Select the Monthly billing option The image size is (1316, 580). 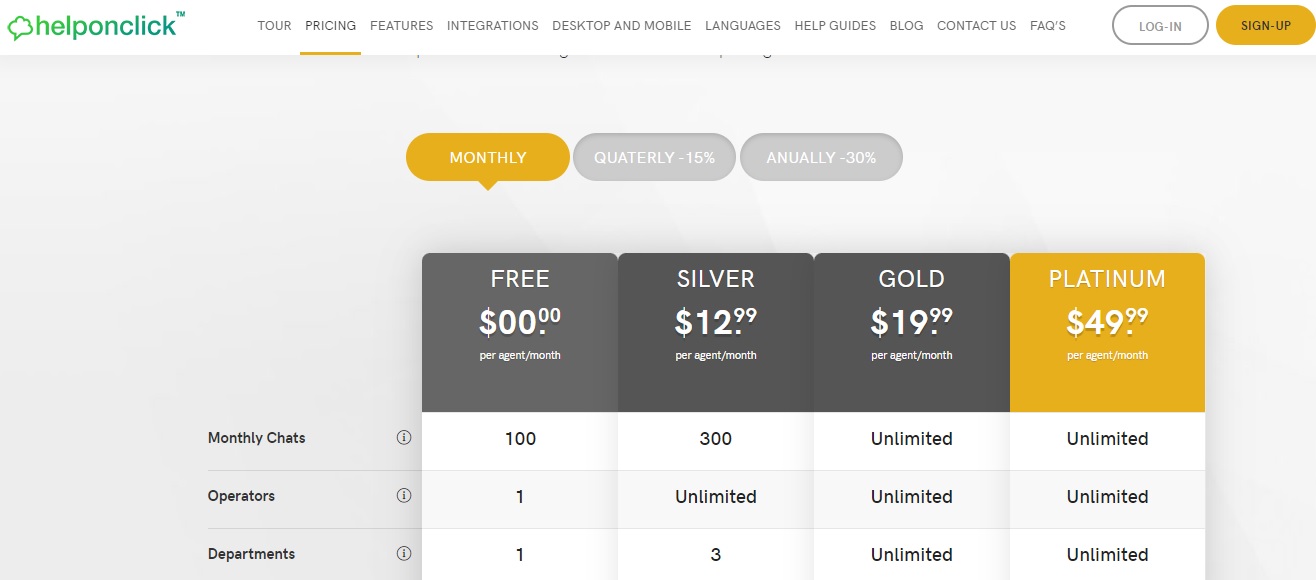tap(487, 158)
